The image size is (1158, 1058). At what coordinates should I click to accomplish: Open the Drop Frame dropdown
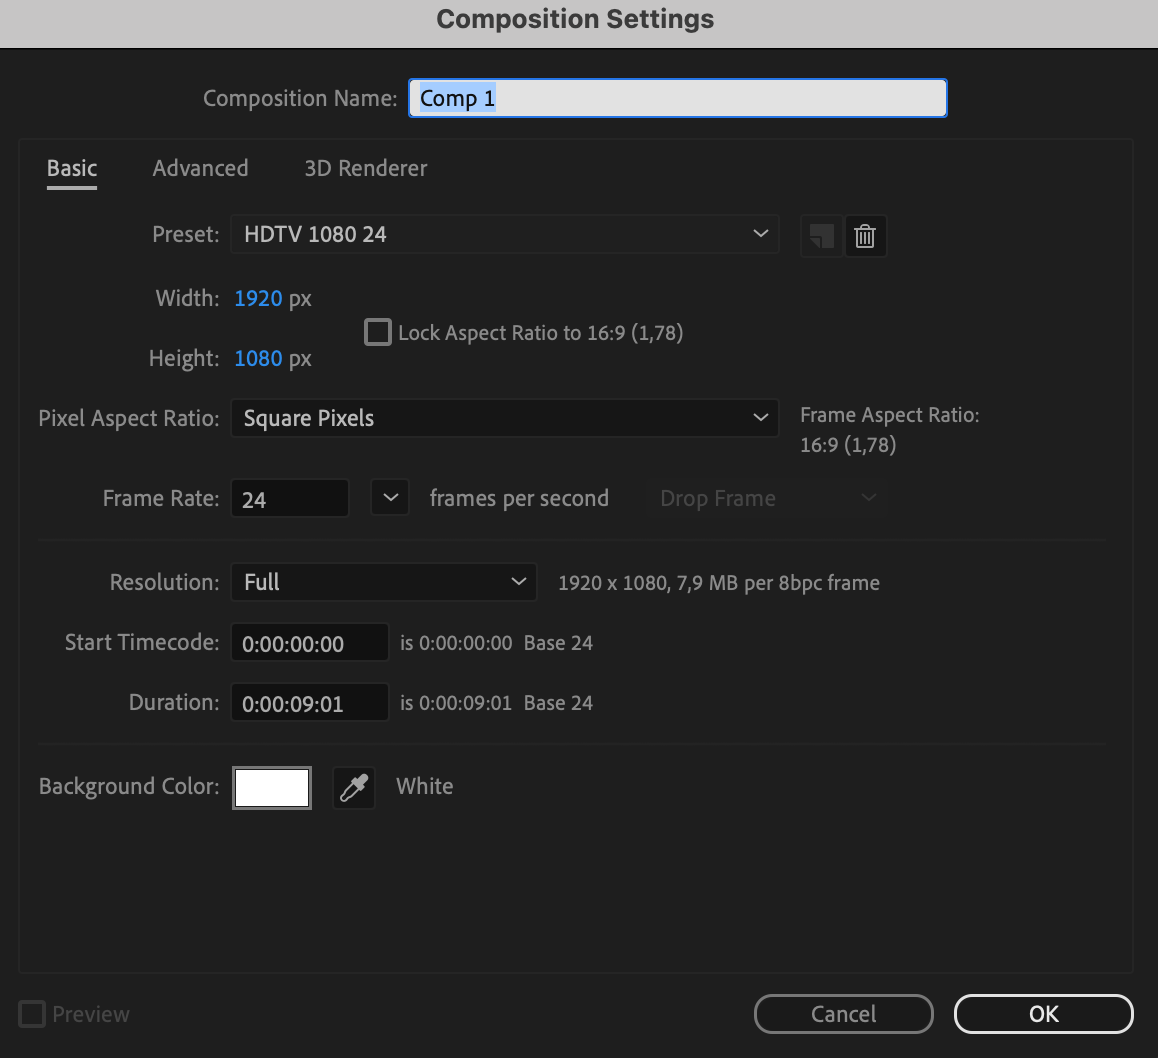(x=768, y=498)
